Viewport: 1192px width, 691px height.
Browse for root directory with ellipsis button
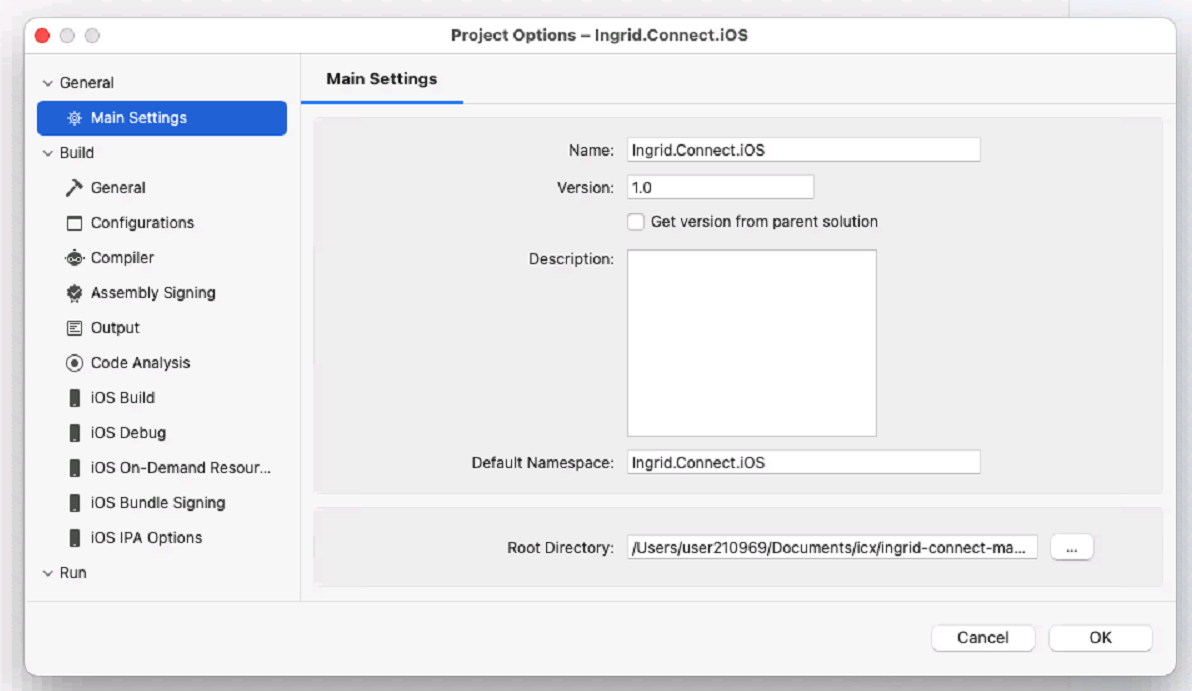pos(1071,547)
